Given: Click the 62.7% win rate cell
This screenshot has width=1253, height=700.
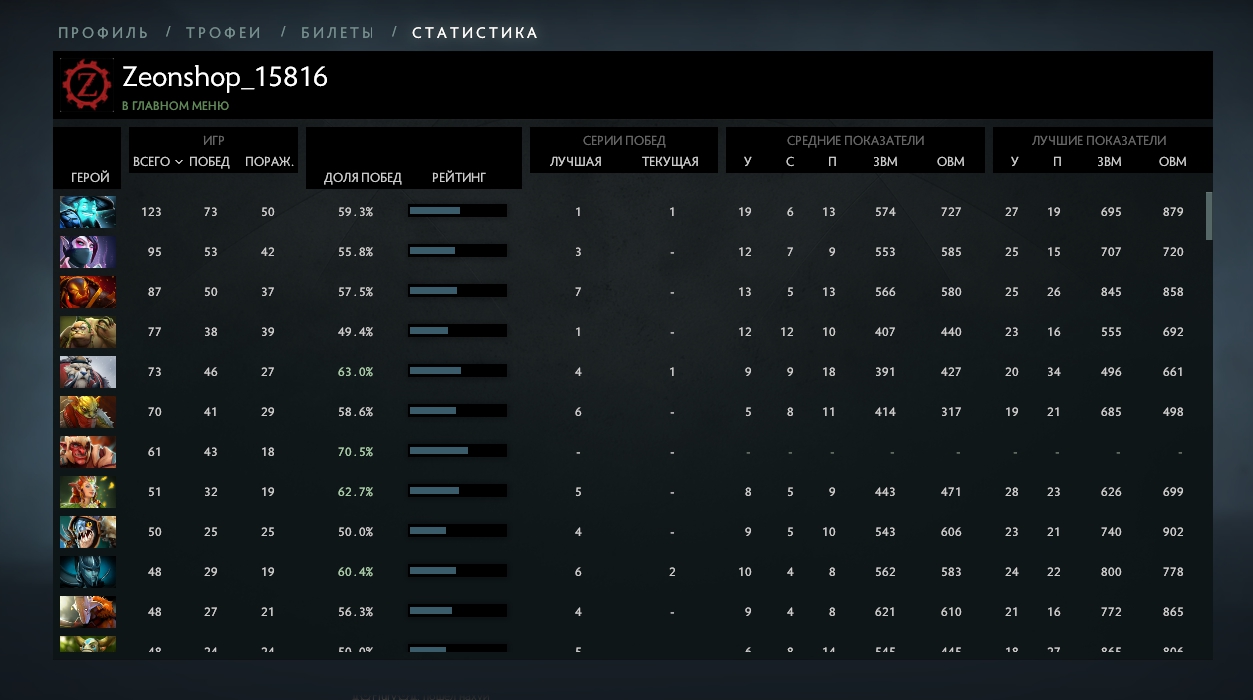Looking at the screenshot, I should click(x=355, y=492).
